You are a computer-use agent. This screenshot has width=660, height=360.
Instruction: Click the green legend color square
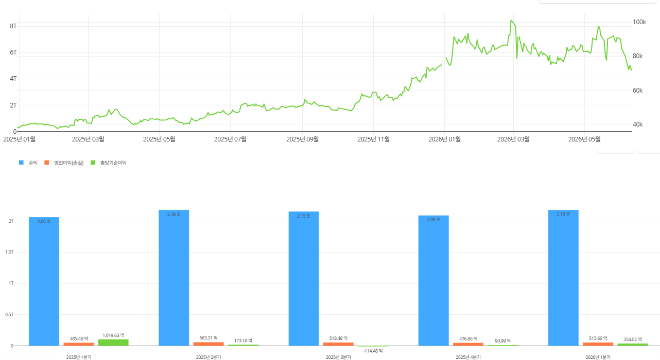click(93, 163)
